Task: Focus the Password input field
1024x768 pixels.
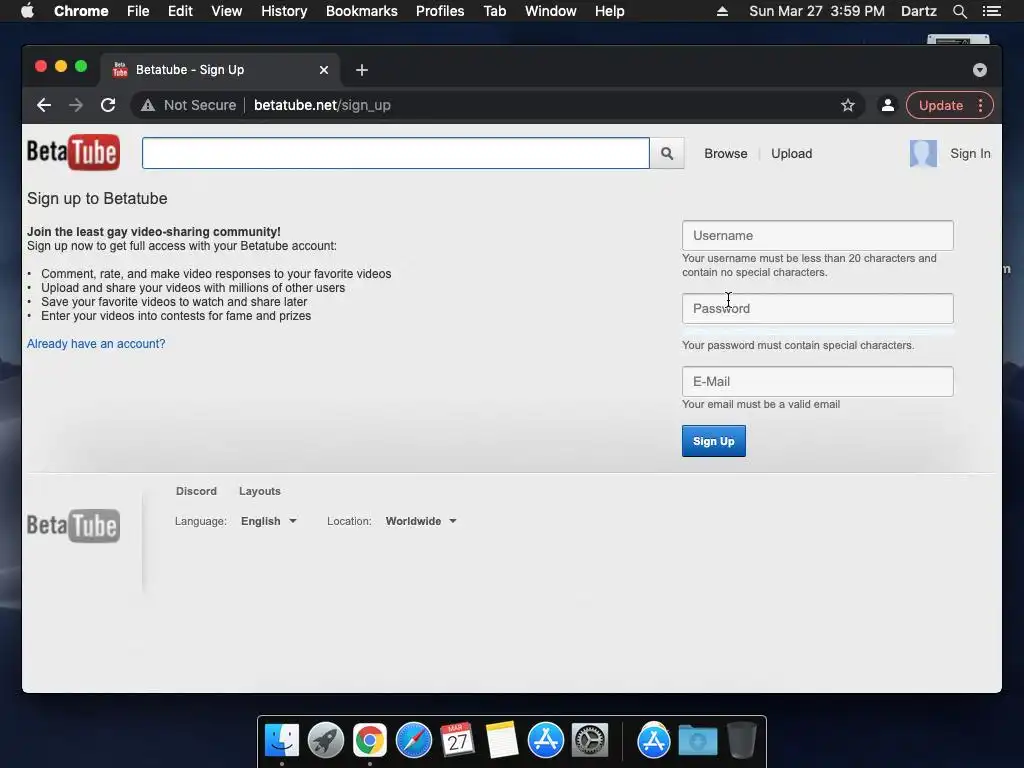Action: click(x=818, y=308)
